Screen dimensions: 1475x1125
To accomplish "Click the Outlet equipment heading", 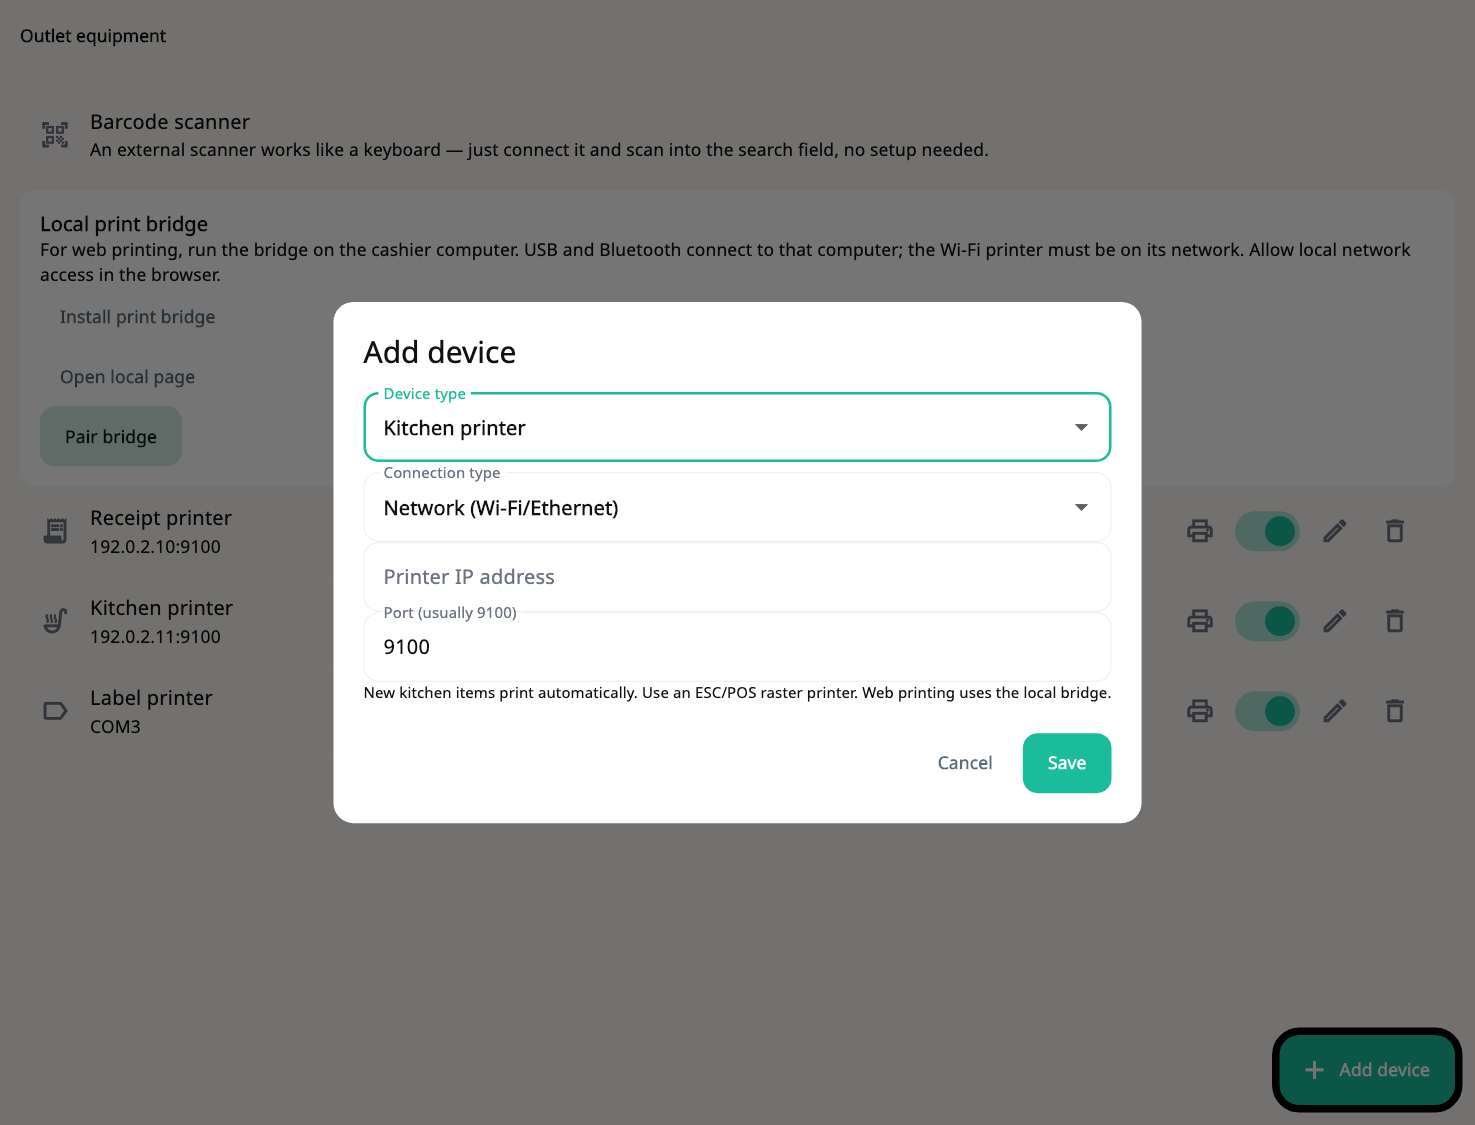I will pyautogui.click(x=93, y=36).
